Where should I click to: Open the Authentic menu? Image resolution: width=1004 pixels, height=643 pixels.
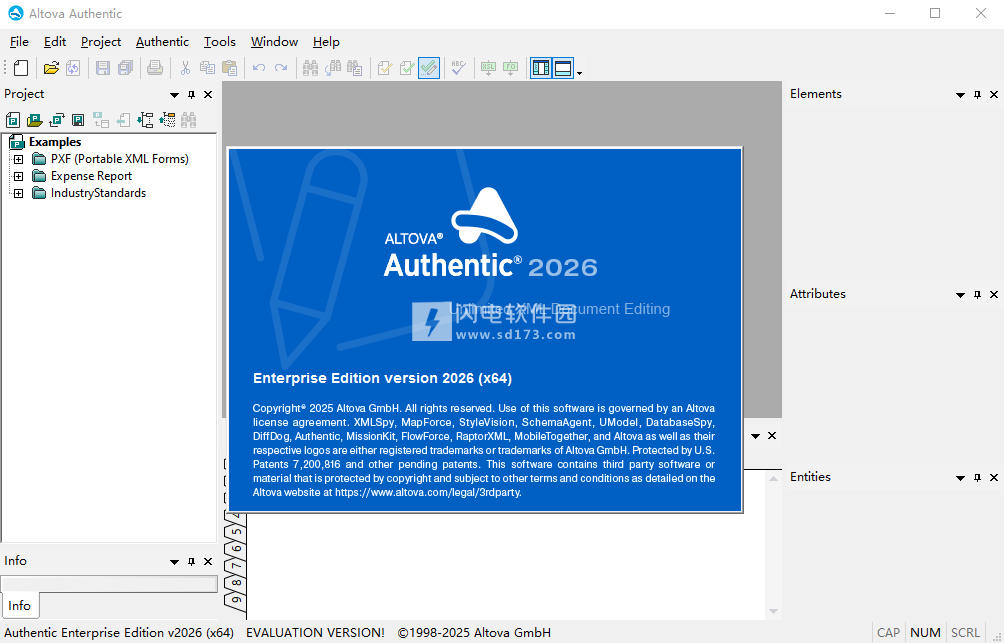162,42
